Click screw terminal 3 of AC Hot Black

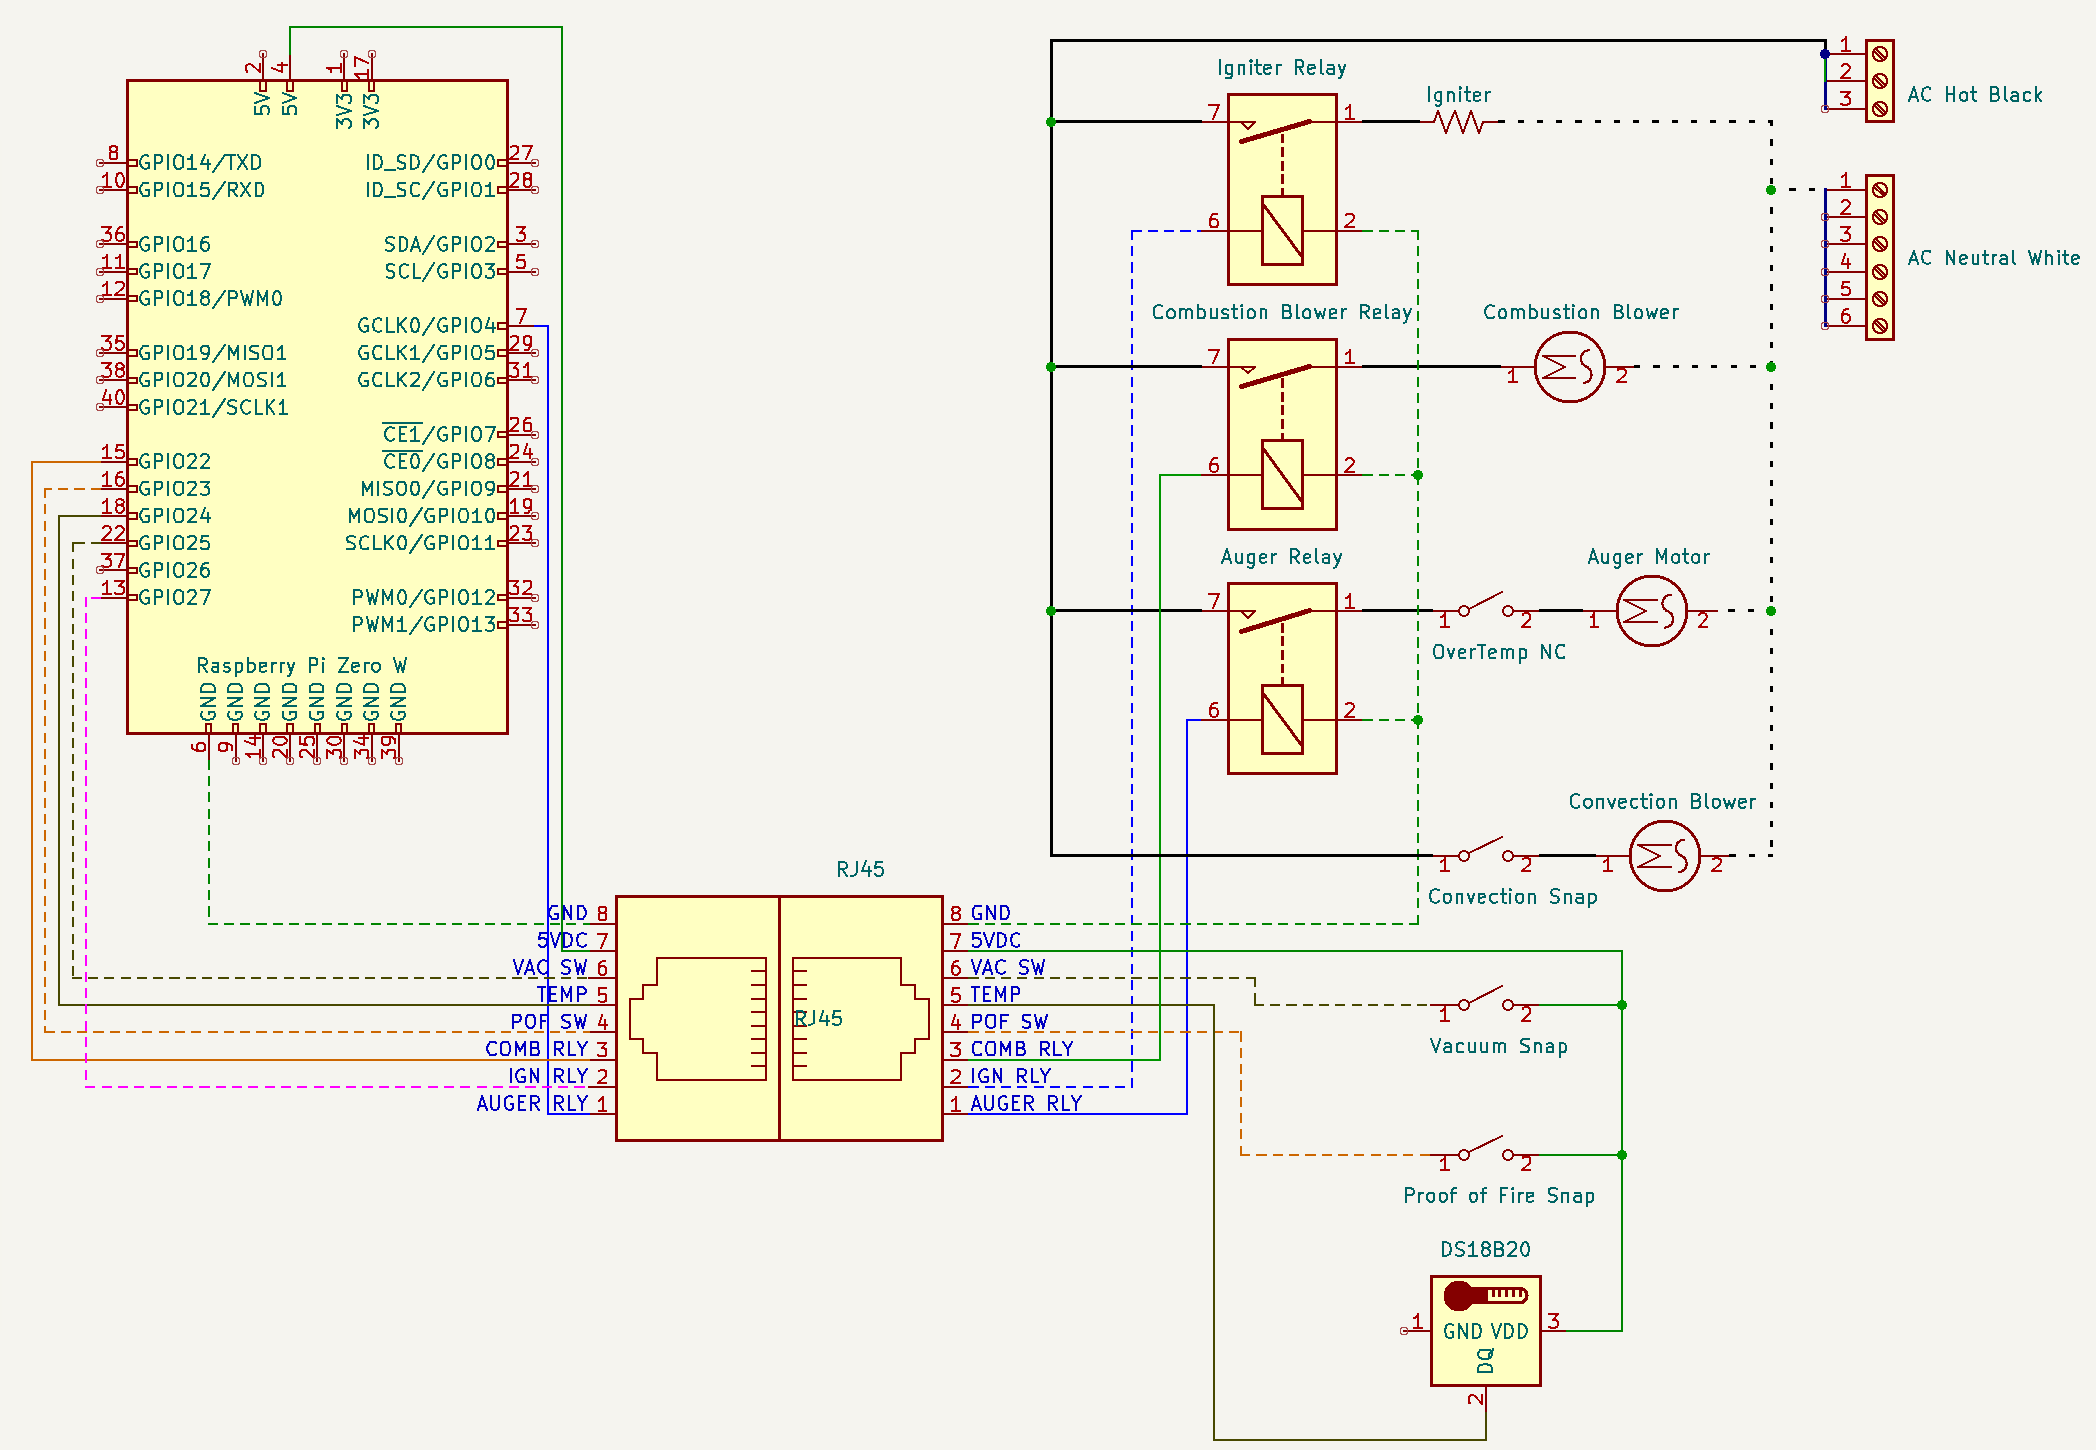[1880, 108]
